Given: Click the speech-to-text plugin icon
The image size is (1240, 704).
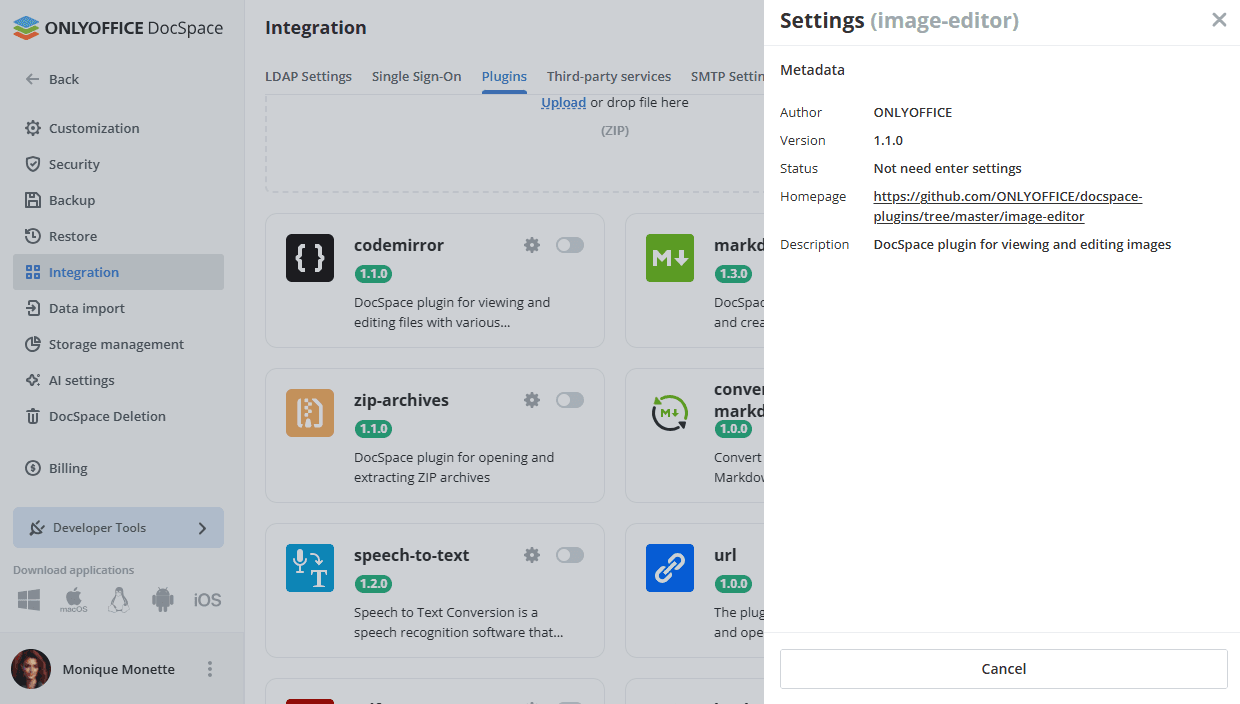Looking at the screenshot, I should click(x=310, y=568).
